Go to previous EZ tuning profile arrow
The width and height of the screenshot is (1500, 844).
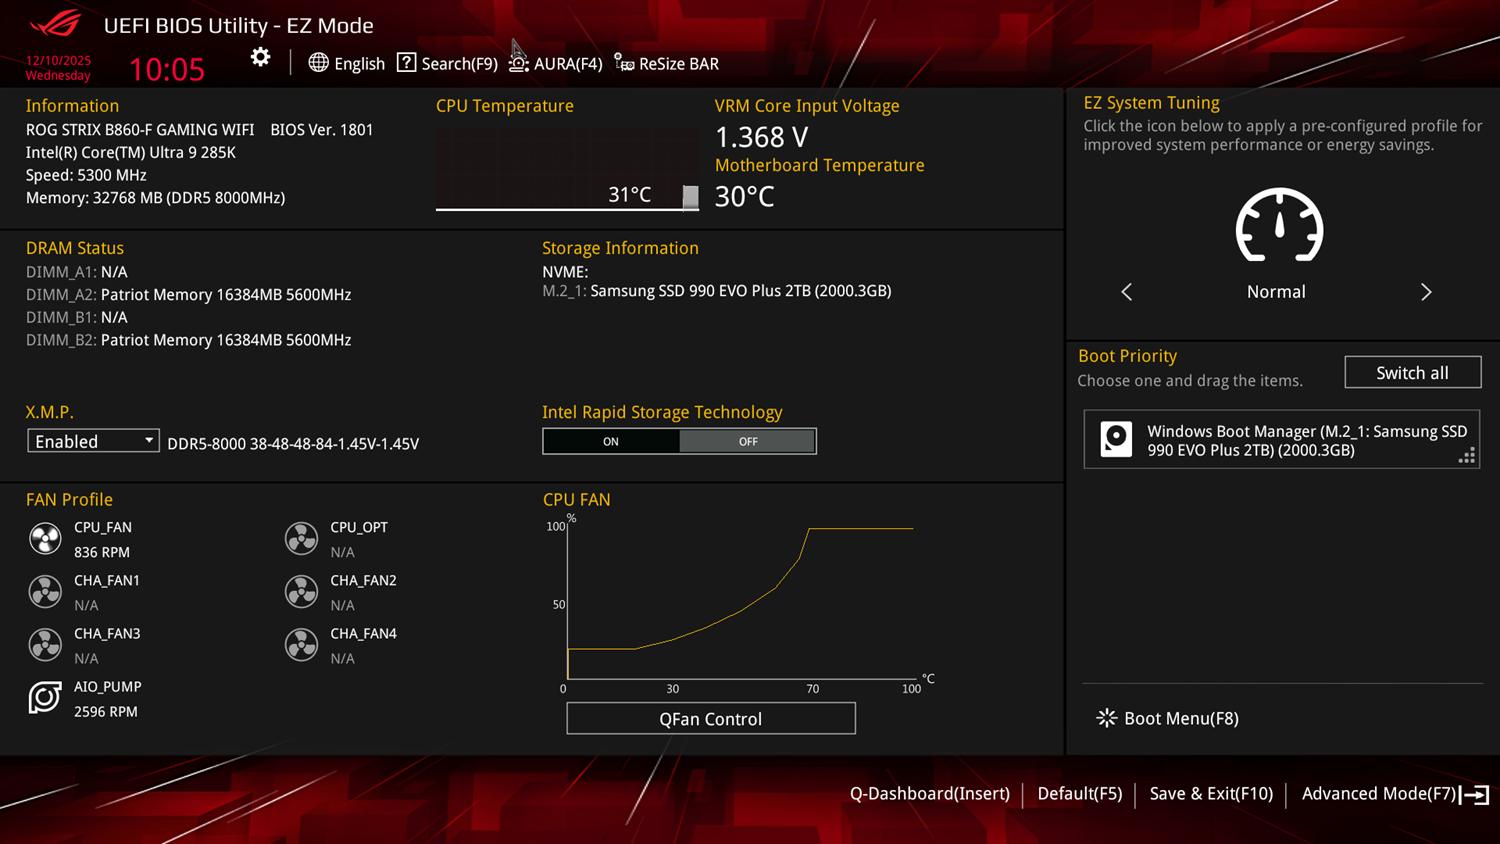[x=1127, y=292]
